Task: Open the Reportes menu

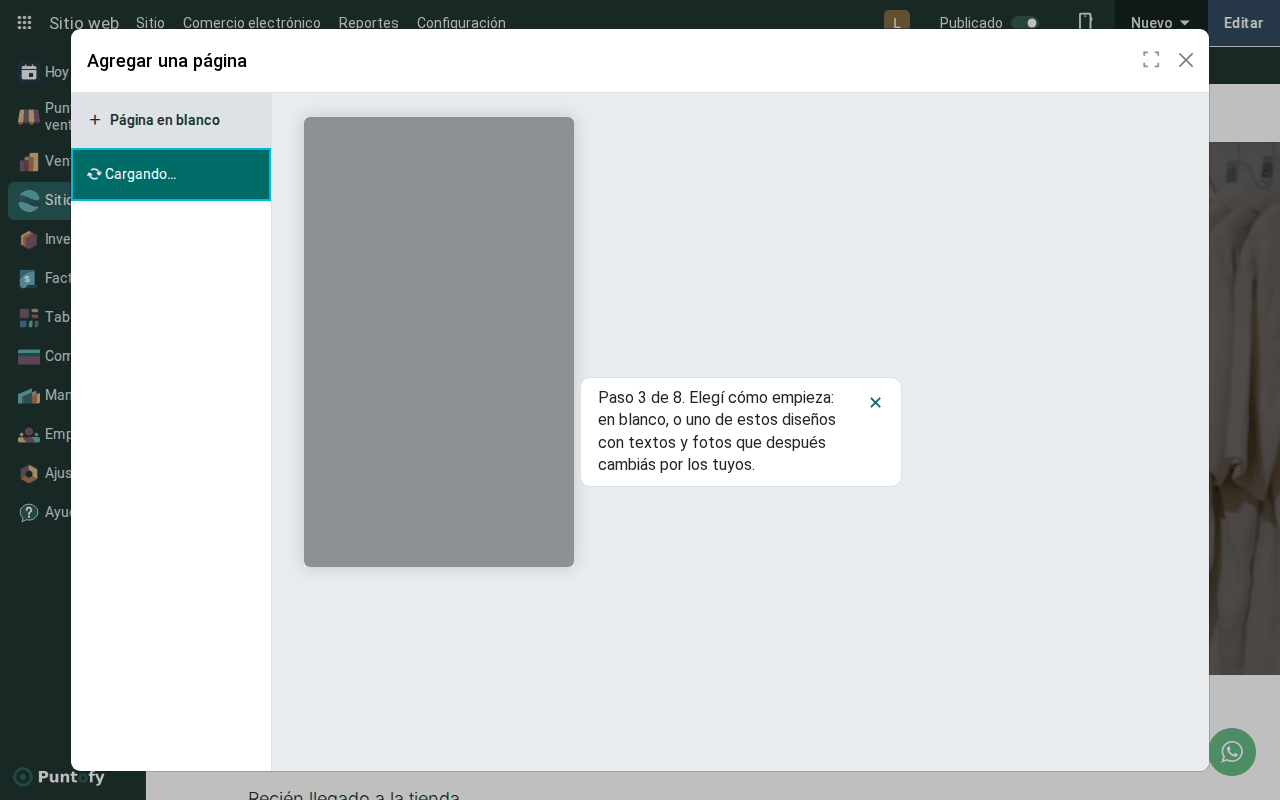Action: pyautogui.click(x=369, y=23)
